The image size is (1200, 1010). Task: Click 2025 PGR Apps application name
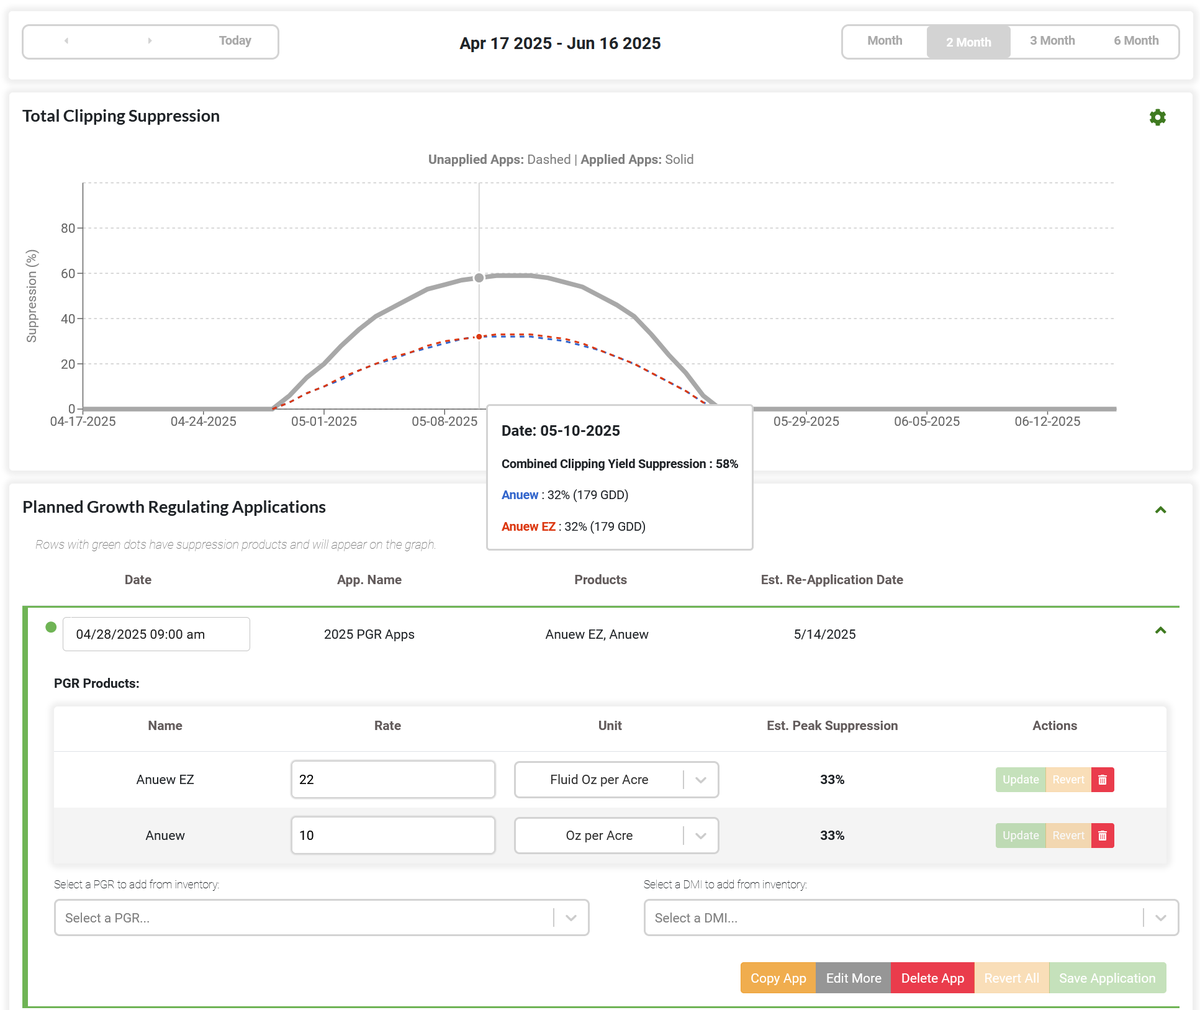pos(369,634)
